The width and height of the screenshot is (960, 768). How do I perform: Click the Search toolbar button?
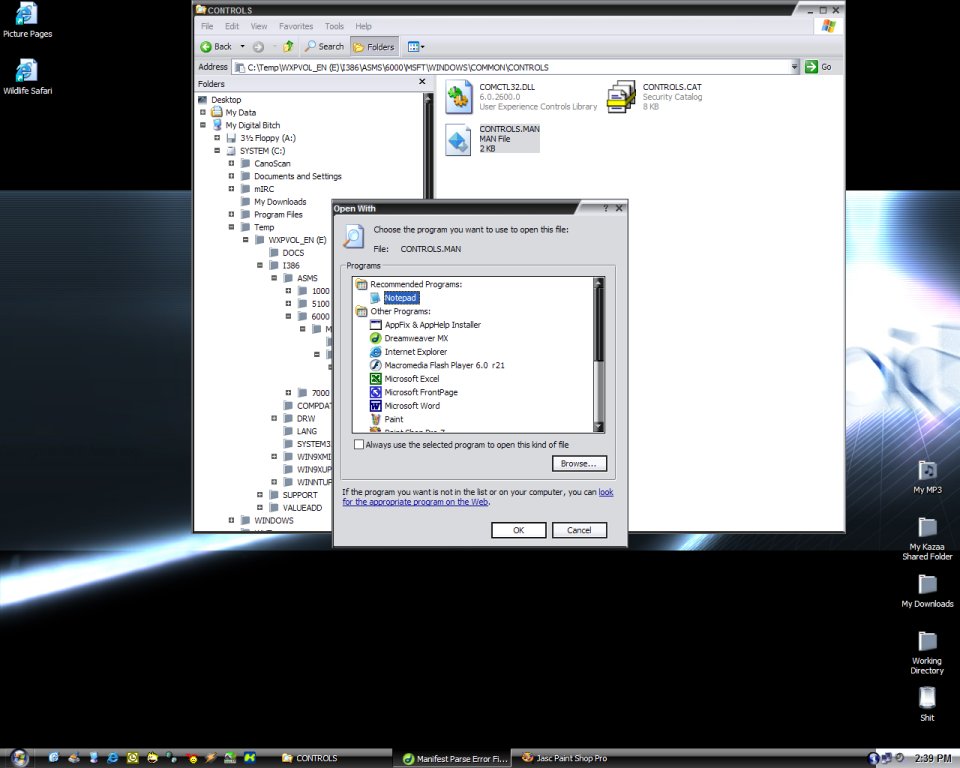pyautogui.click(x=324, y=47)
